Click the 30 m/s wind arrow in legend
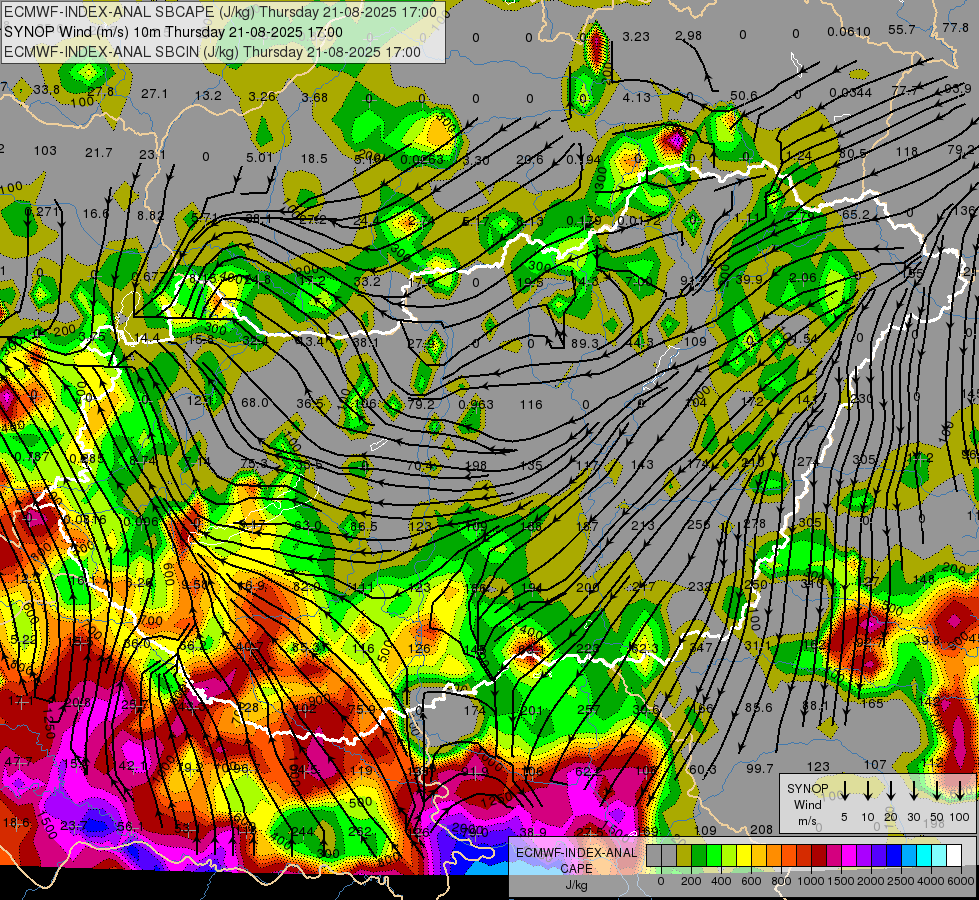 pyautogui.click(x=914, y=790)
